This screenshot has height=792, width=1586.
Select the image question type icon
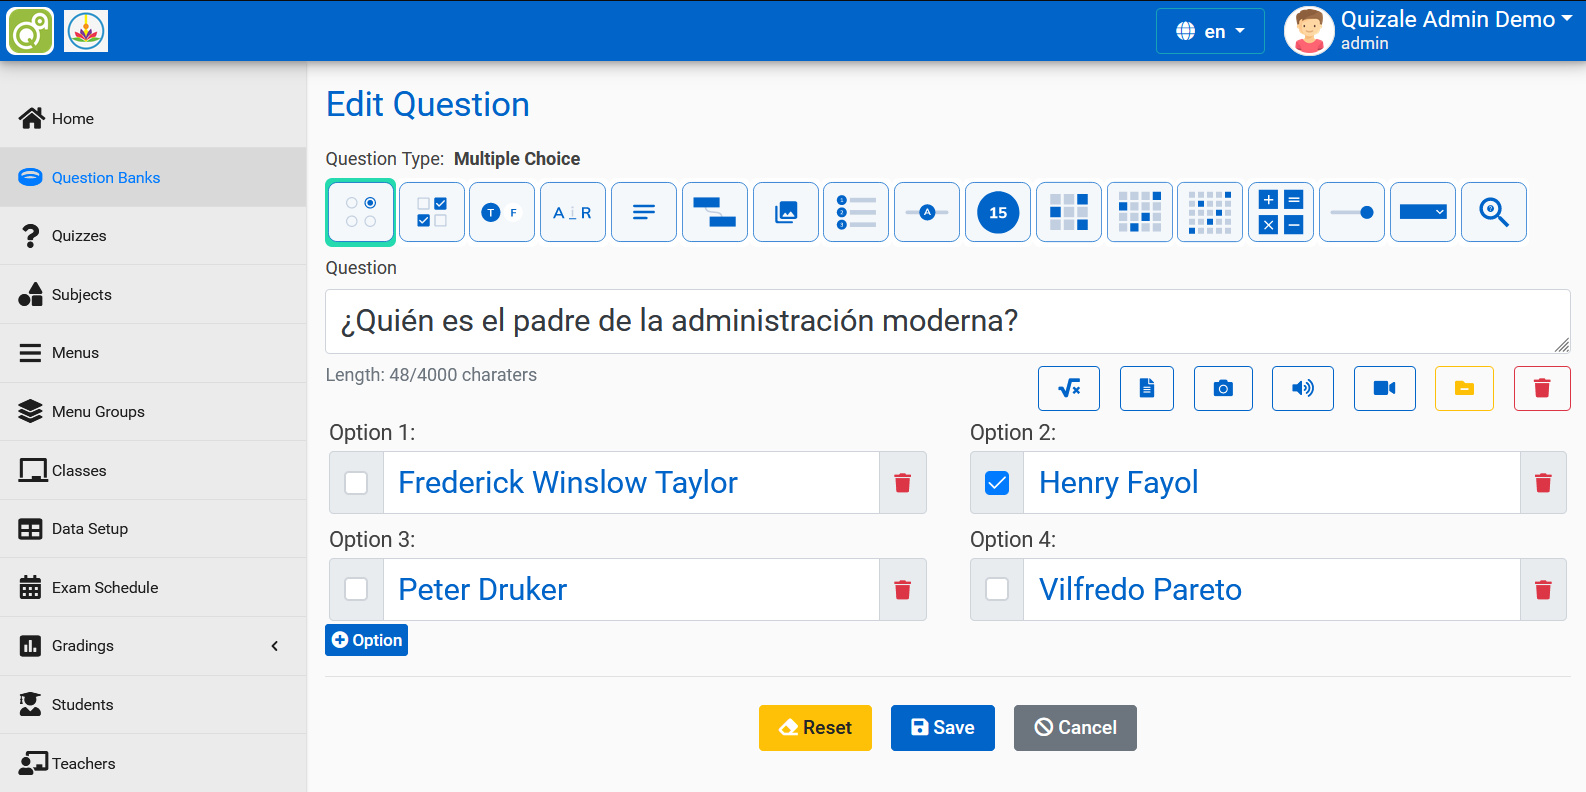(786, 212)
